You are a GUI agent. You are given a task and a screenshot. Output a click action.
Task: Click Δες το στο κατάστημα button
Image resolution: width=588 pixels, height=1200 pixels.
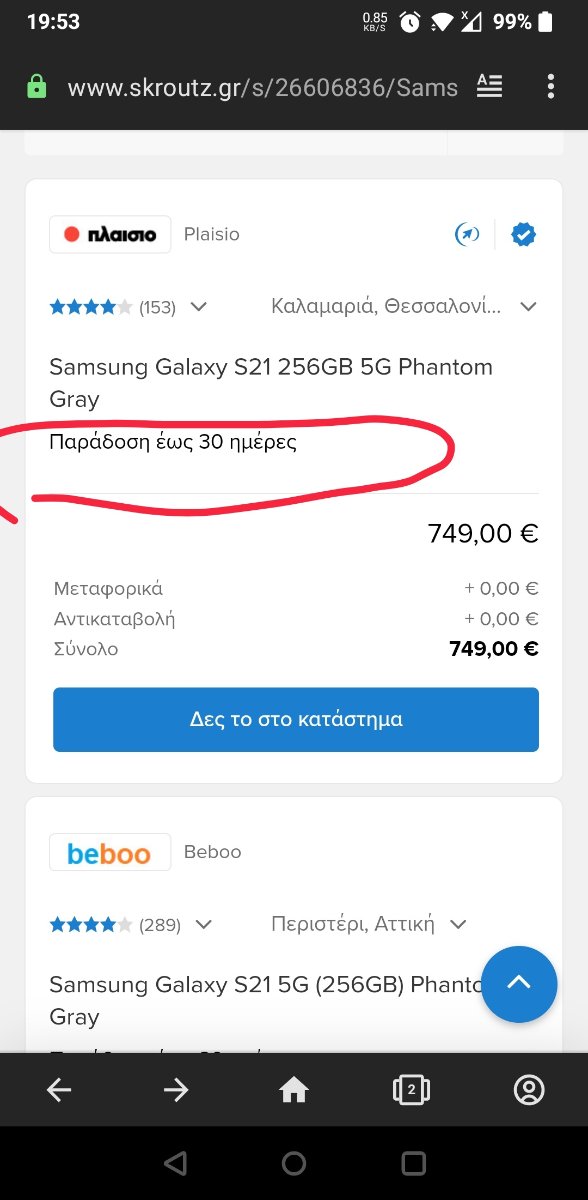[296, 719]
